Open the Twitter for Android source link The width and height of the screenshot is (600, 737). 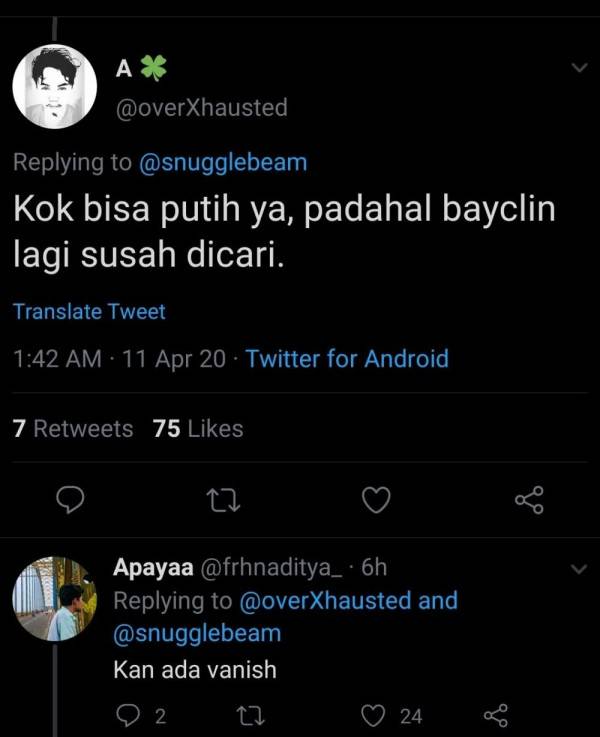[x=347, y=359]
